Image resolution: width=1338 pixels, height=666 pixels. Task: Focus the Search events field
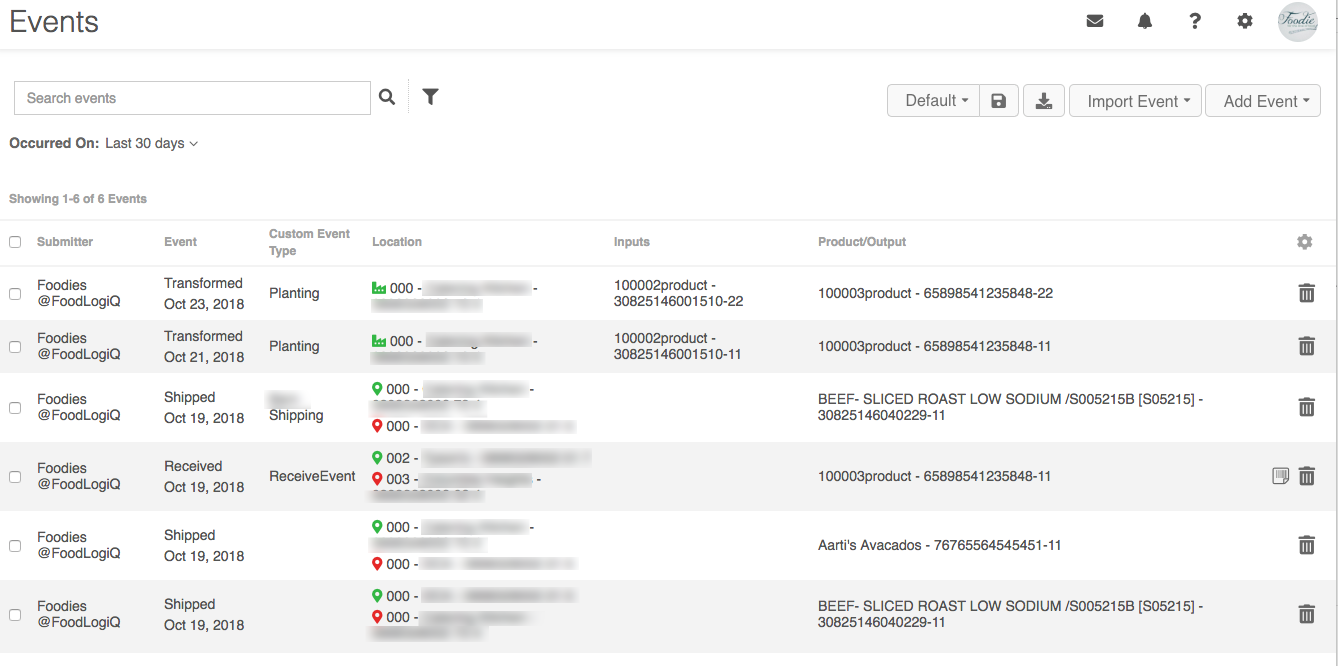pyautogui.click(x=192, y=98)
